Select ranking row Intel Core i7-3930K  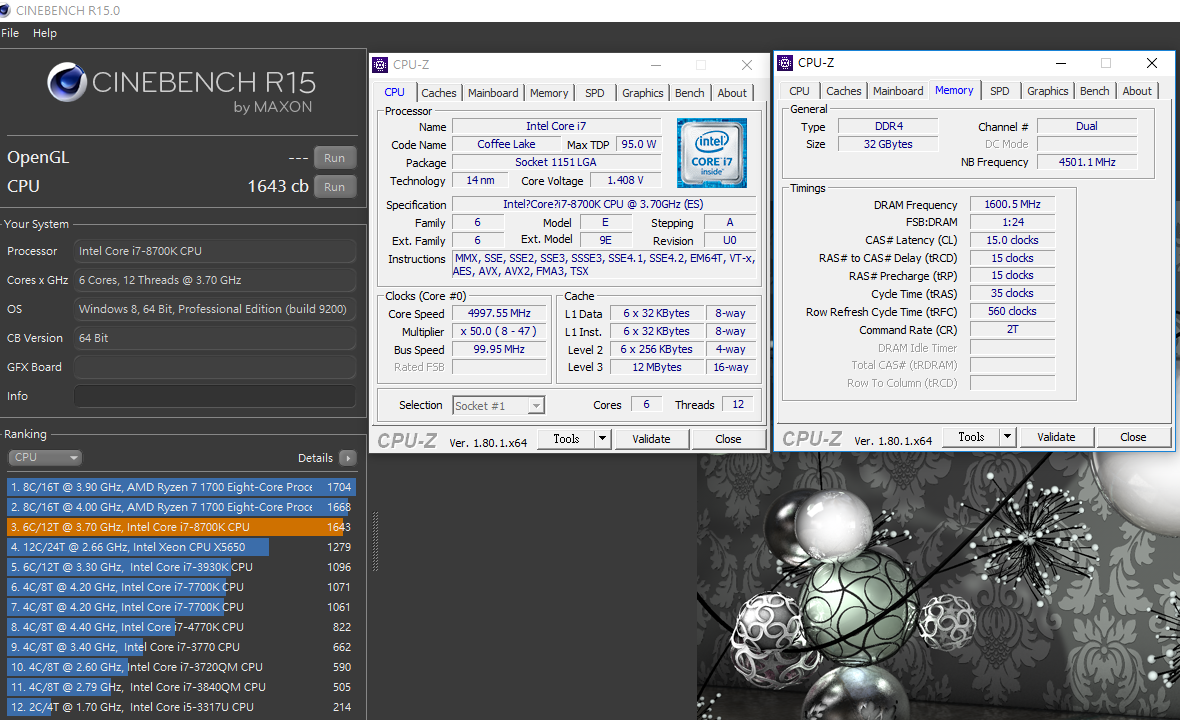pyautogui.click(x=181, y=567)
